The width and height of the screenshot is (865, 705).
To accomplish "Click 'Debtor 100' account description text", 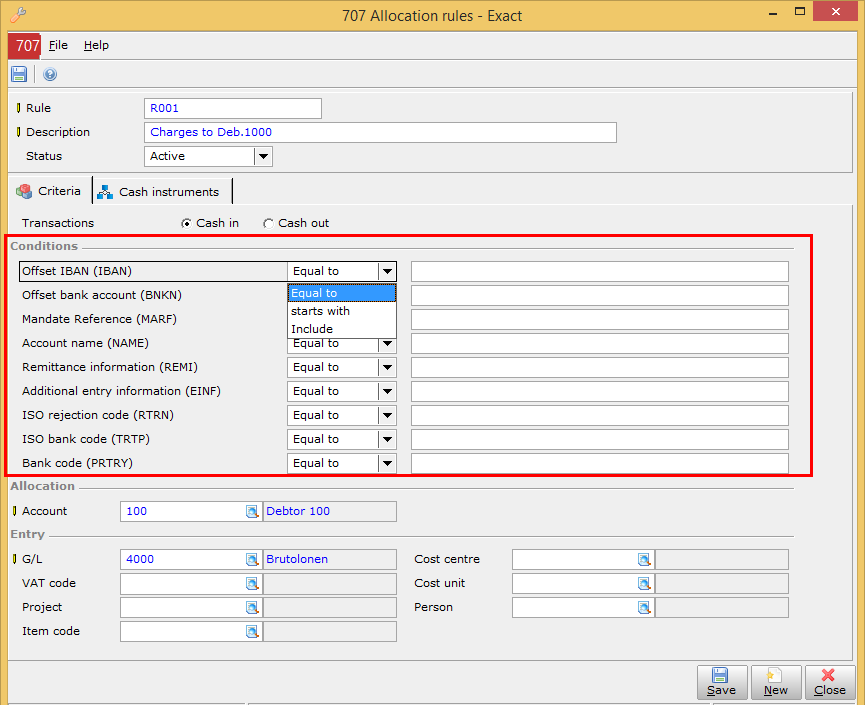I will [298, 511].
